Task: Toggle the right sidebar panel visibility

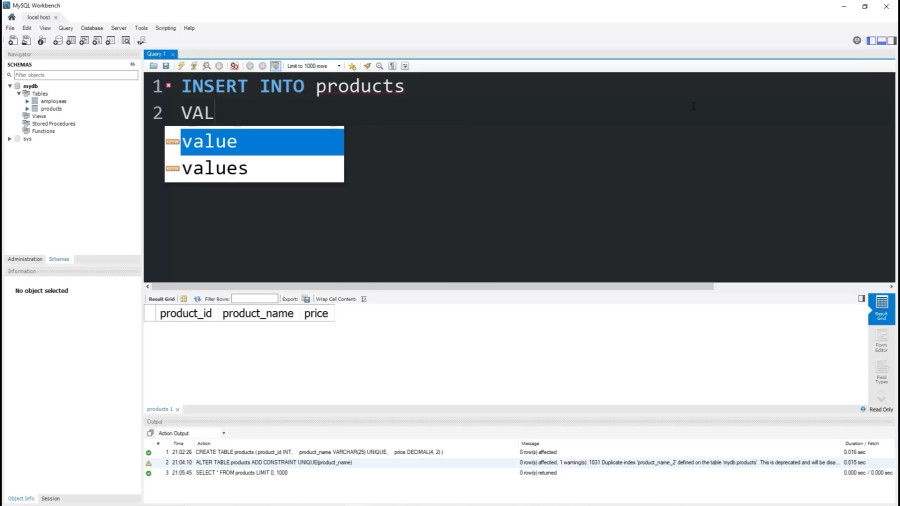Action: tap(891, 40)
